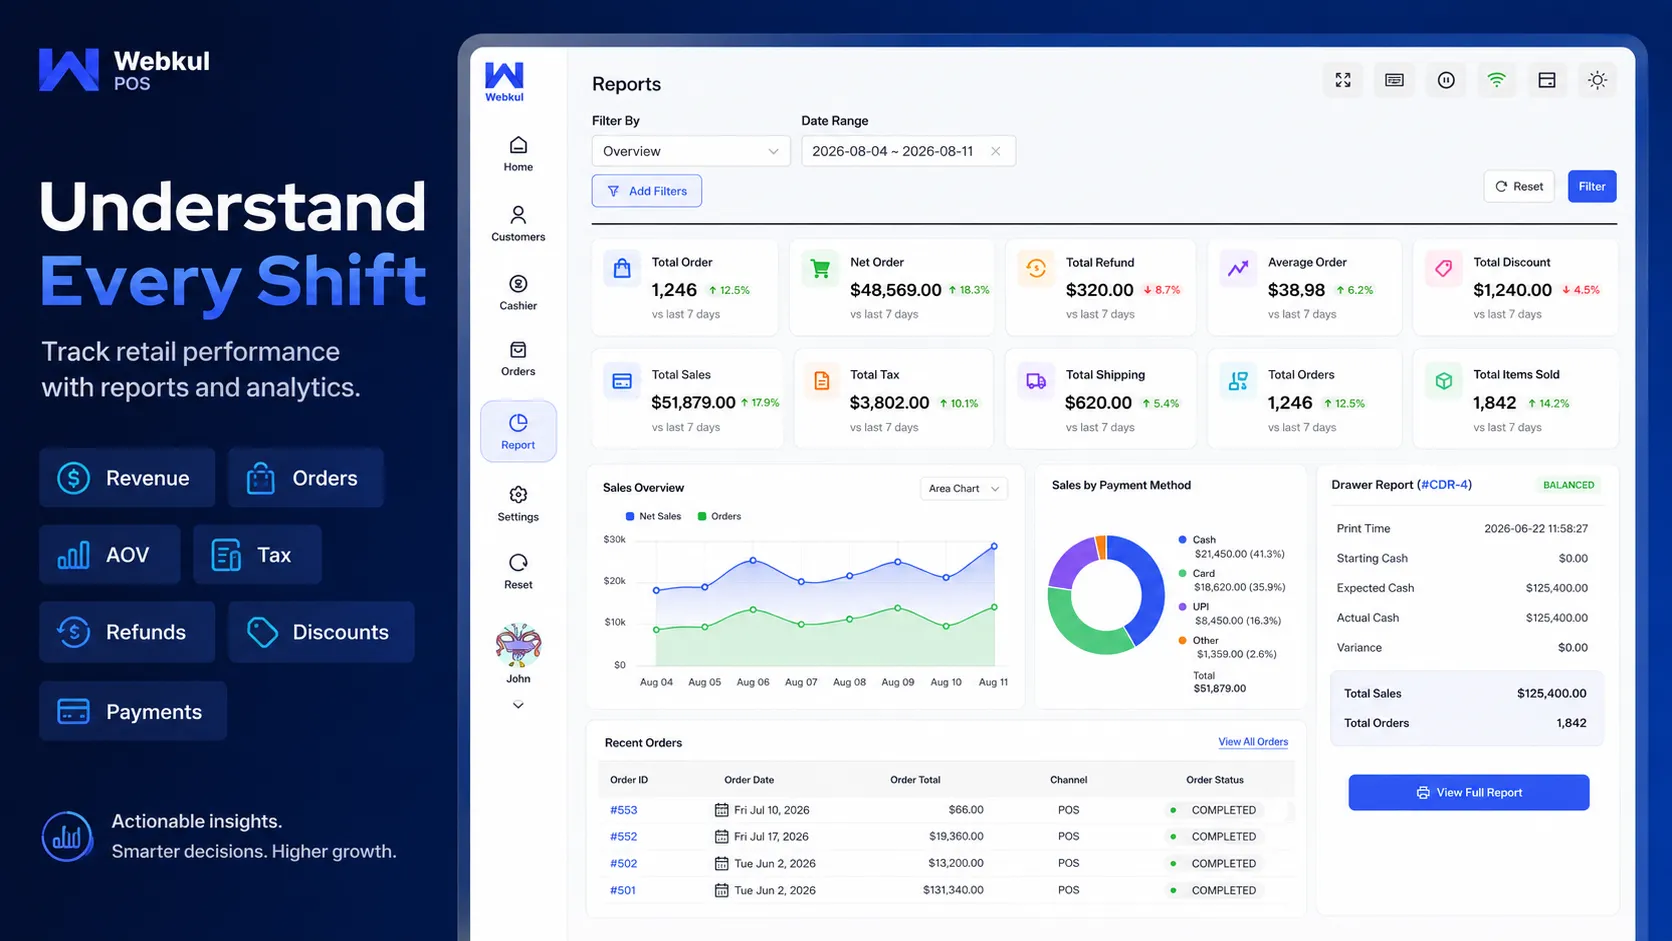The image size is (1672, 941).
Task: Select Report in sidebar
Action: pyautogui.click(x=518, y=431)
